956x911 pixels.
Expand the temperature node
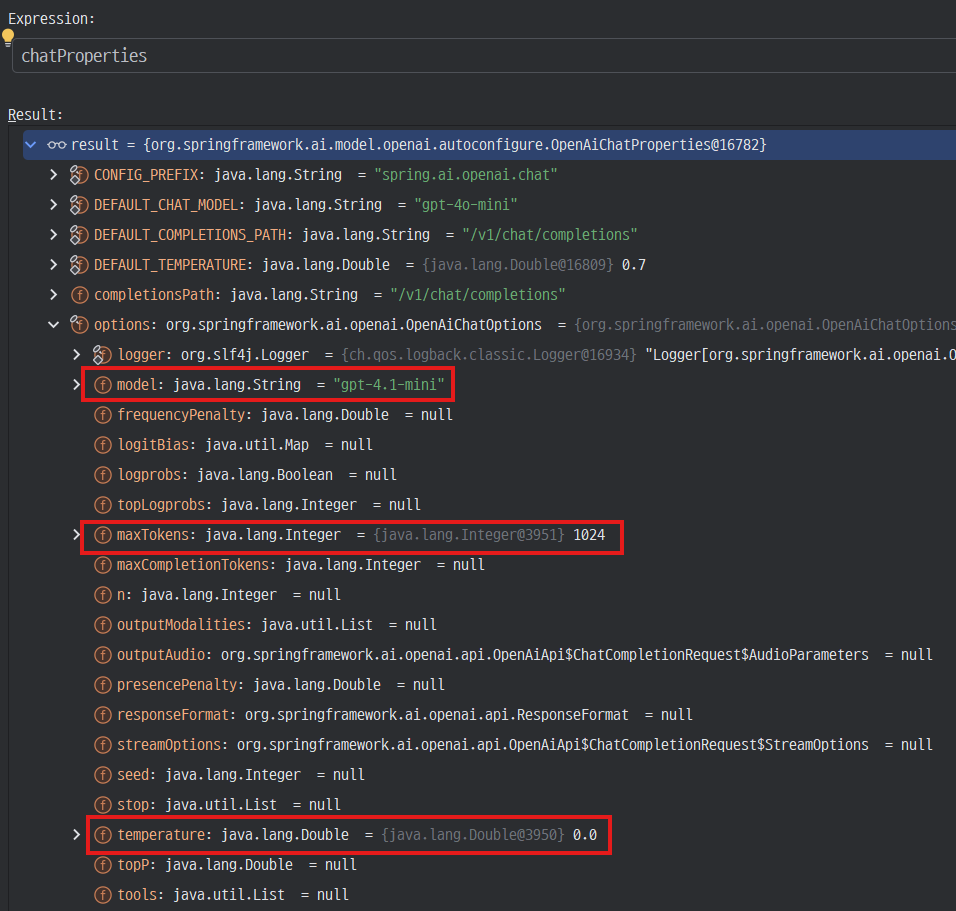(x=76, y=834)
